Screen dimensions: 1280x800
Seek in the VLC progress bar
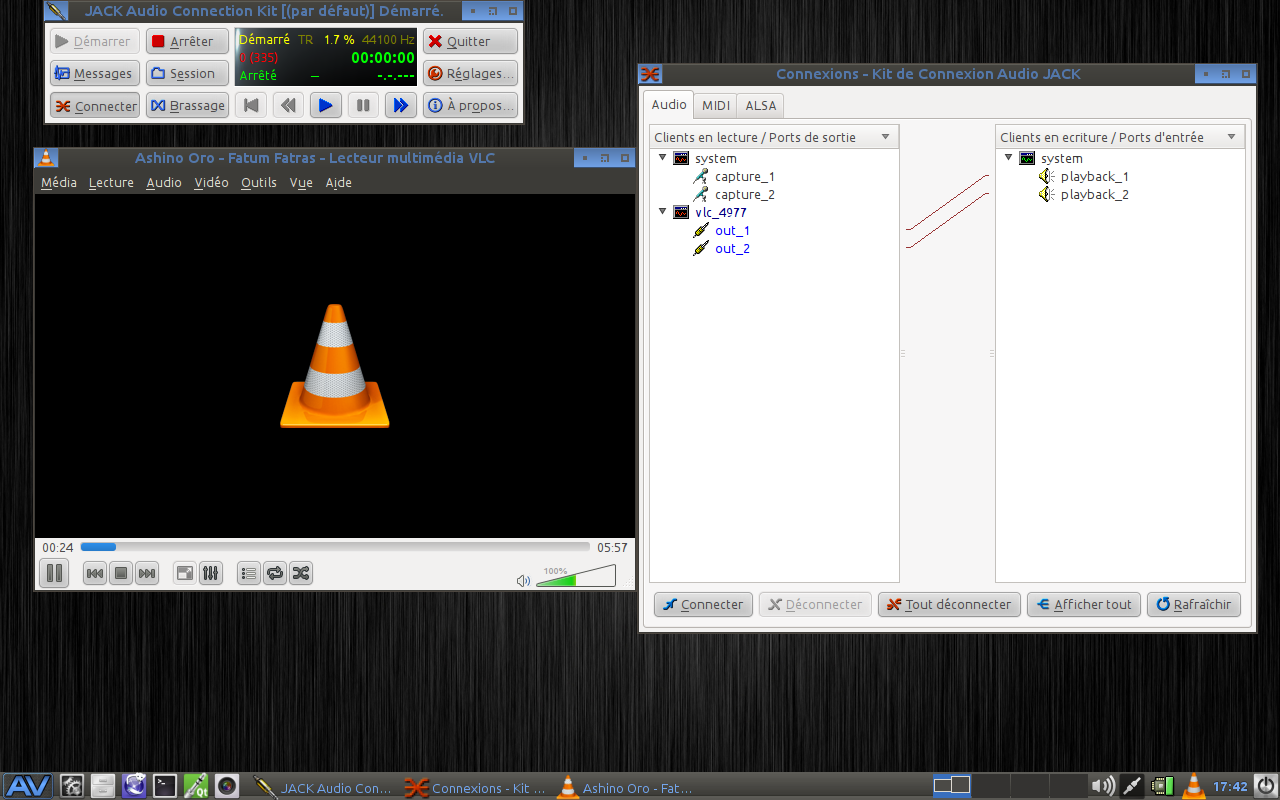(335, 547)
